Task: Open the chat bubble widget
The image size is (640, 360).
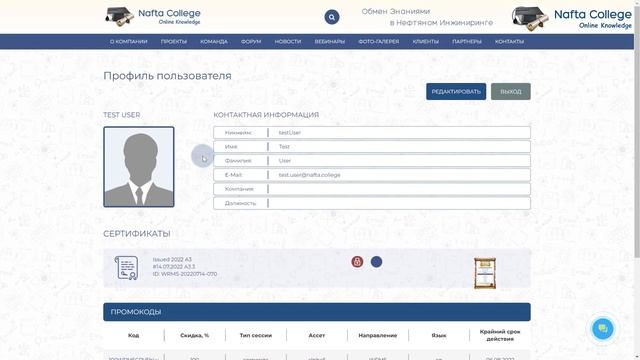Action: 602,329
